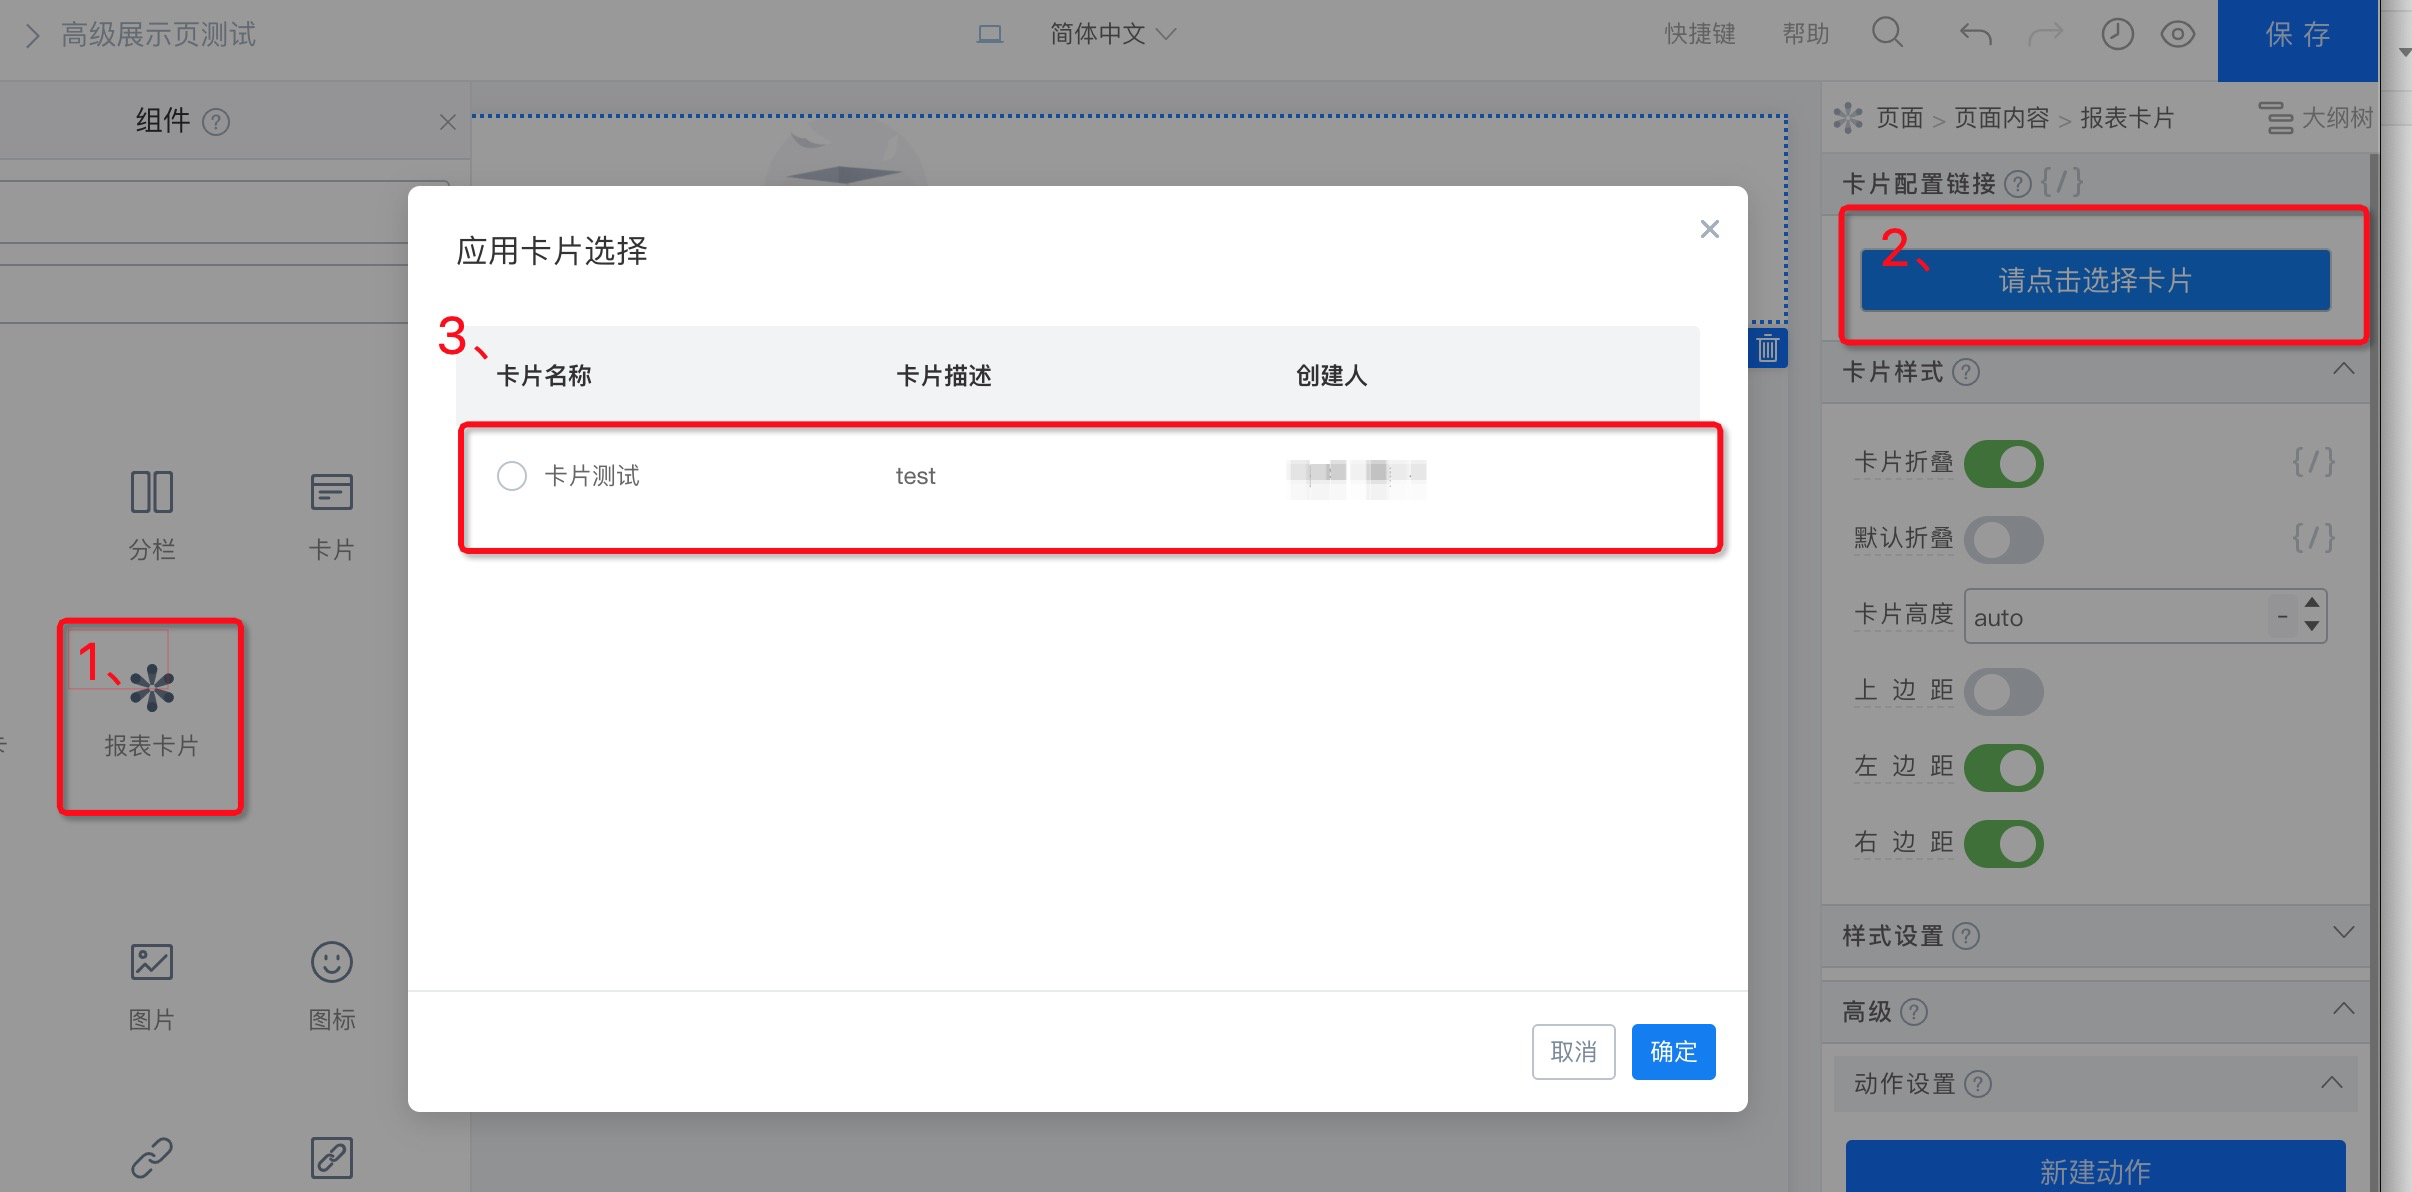
Task: Toggle the 卡片折叠 switch off
Action: (x=2003, y=464)
